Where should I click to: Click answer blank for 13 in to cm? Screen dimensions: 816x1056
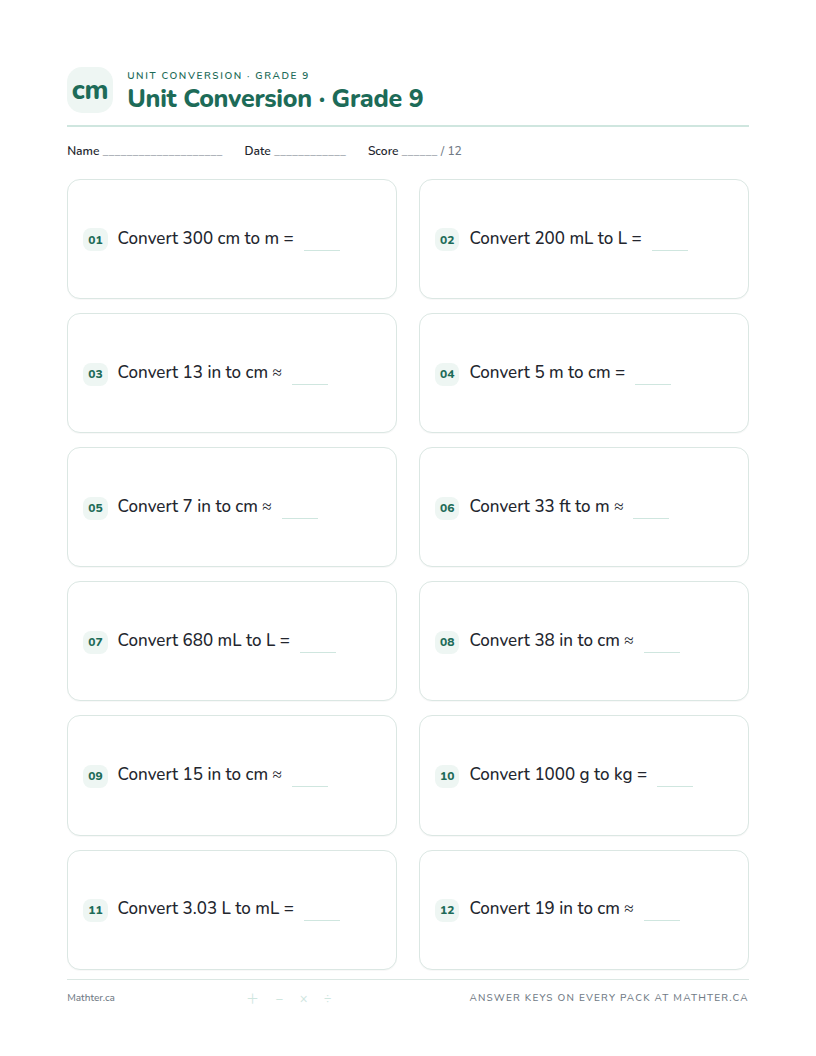(x=310, y=383)
